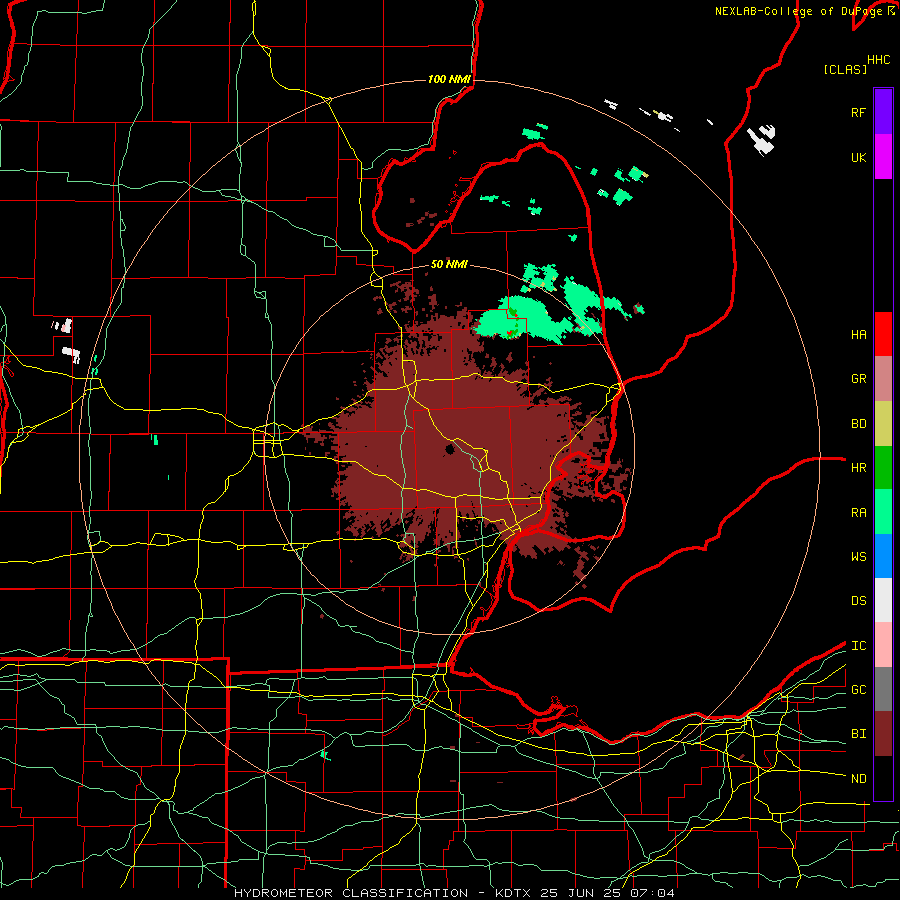The width and height of the screenshot is (900, 900).
Task: Select the light pink IC legend swatch
Action: pyautogui.click(x=883, y=645)
